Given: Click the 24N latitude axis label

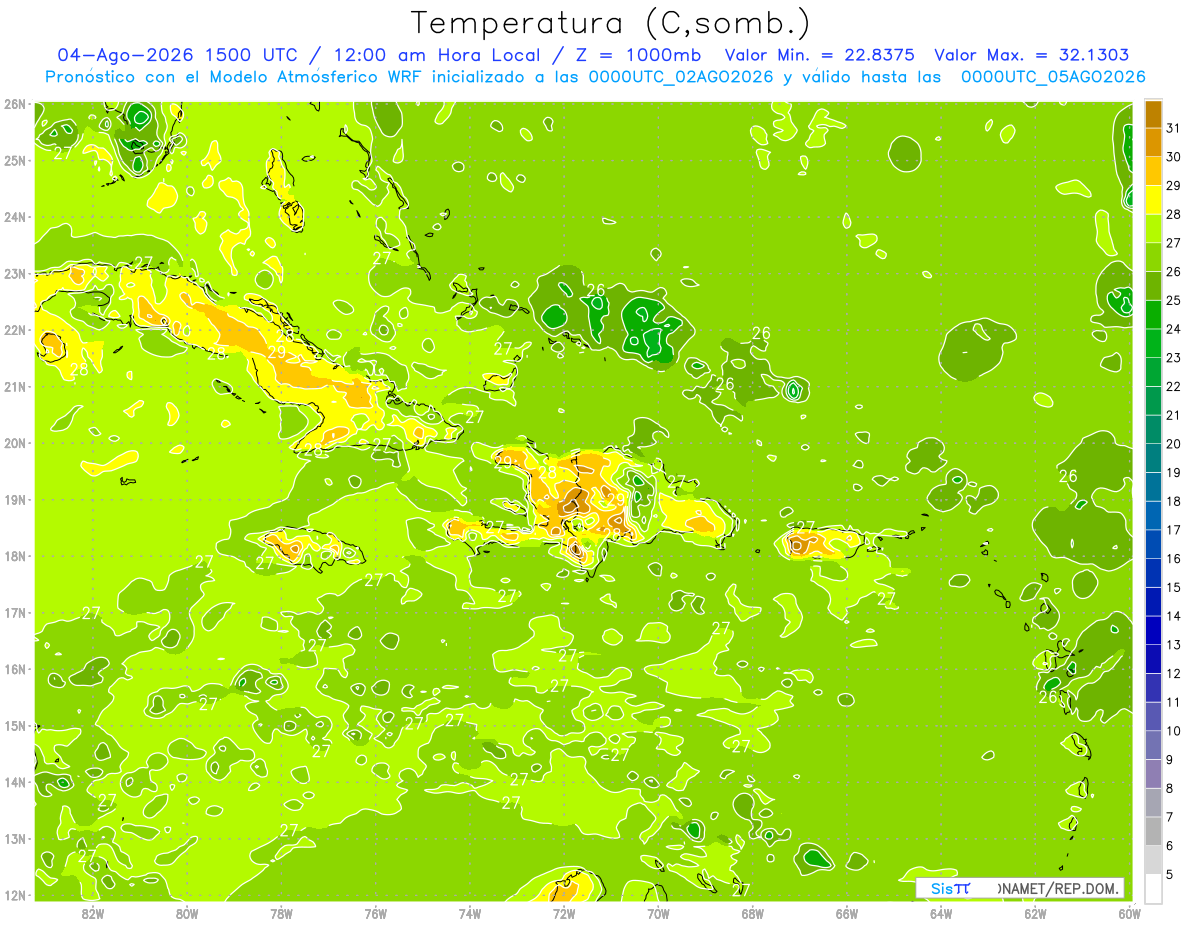Looking at the screenshot, I should pos(15,217).
